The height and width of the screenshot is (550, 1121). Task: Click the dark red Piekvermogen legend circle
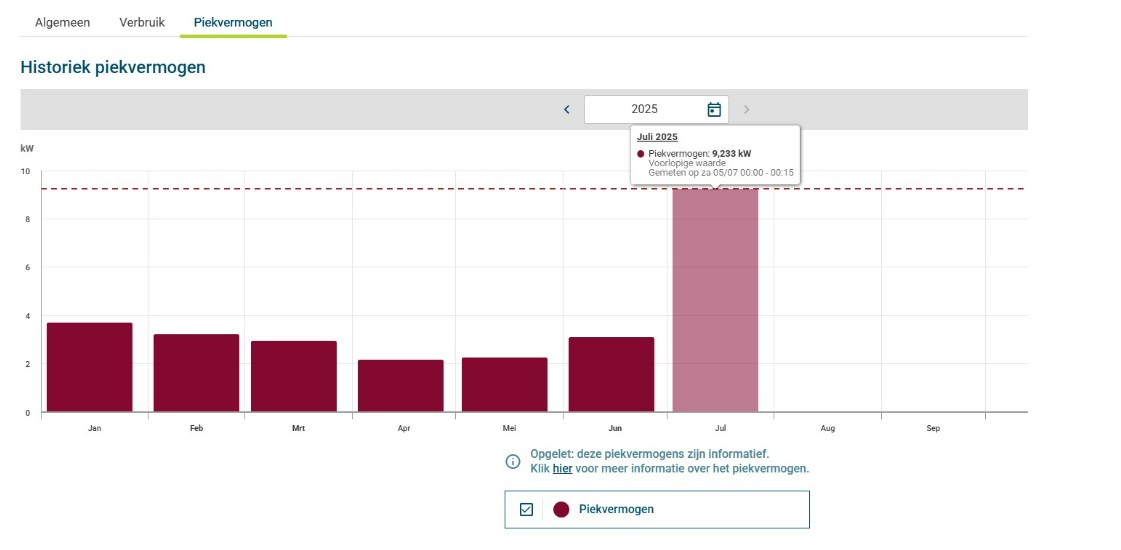561,509
